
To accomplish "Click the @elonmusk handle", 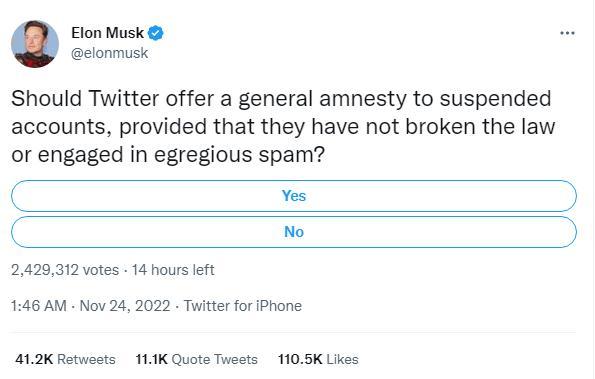I will point(109,53).
